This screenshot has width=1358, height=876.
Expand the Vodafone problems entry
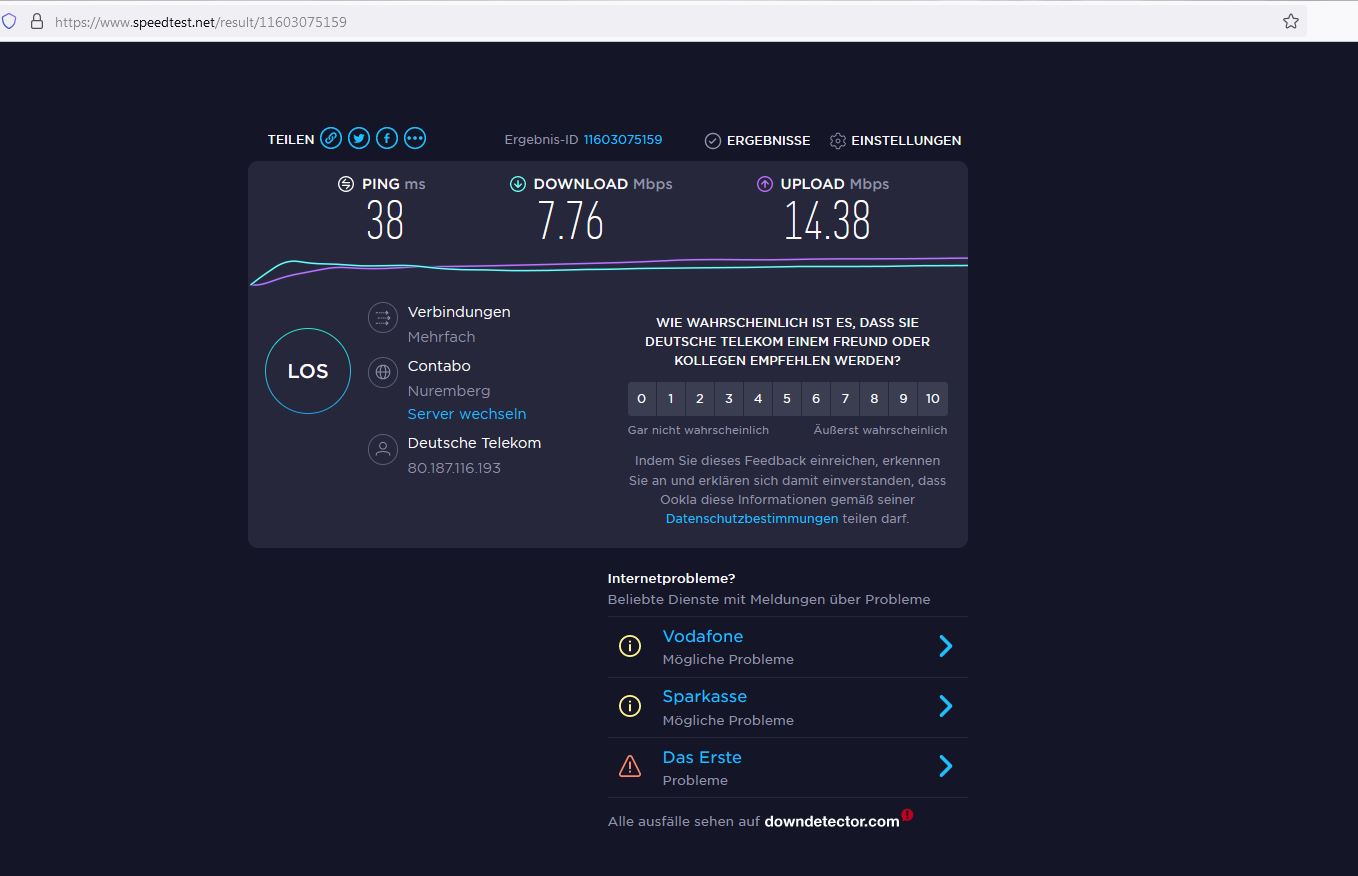[945, 647]
